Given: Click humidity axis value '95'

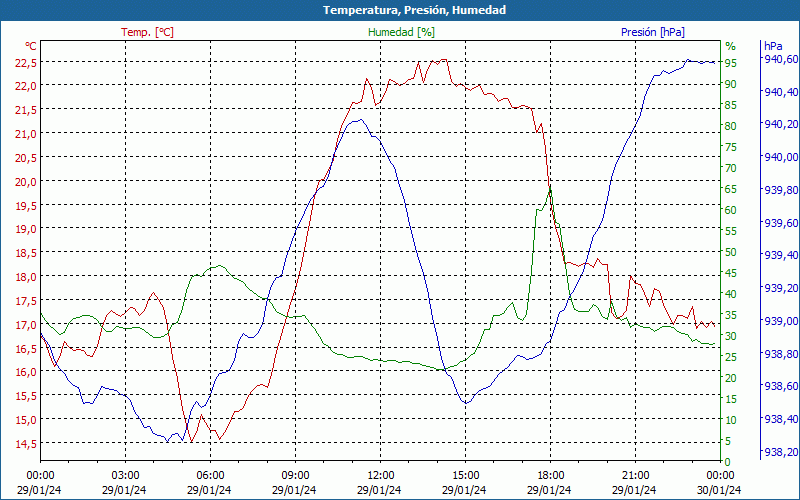Looking at the screenshot, I should click(731, 63).
